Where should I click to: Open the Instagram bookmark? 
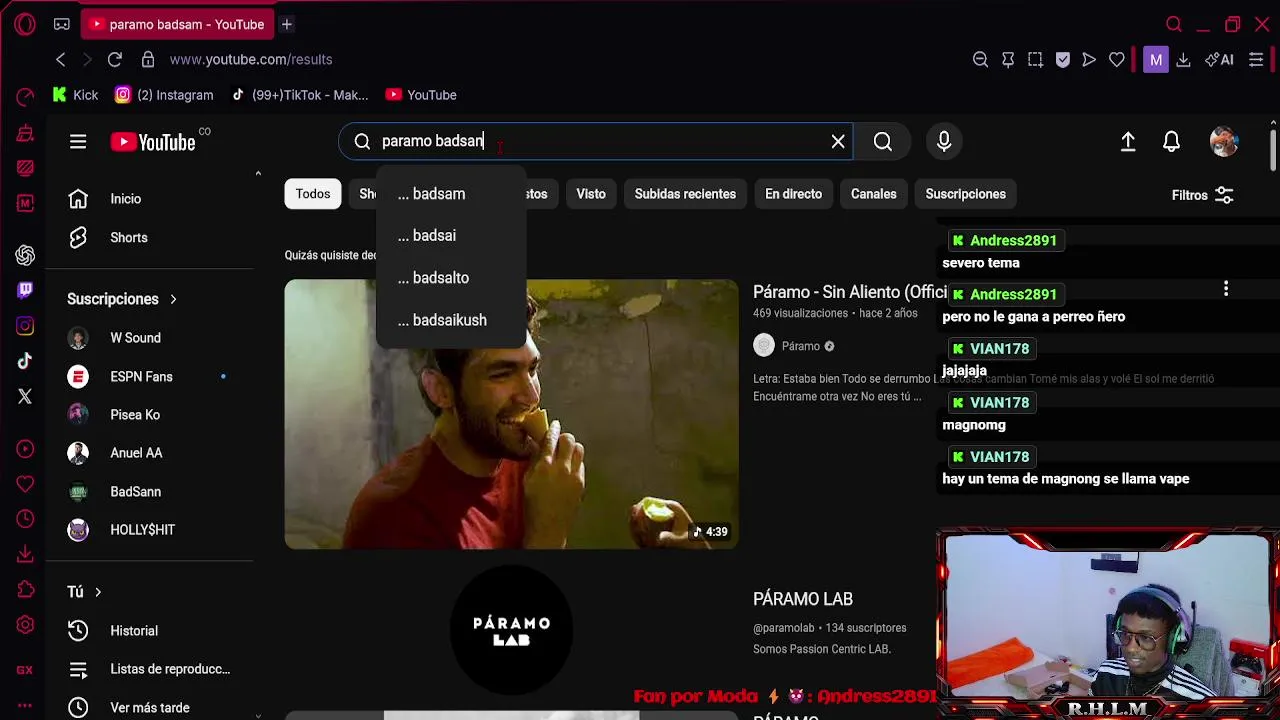pos(164,95)
